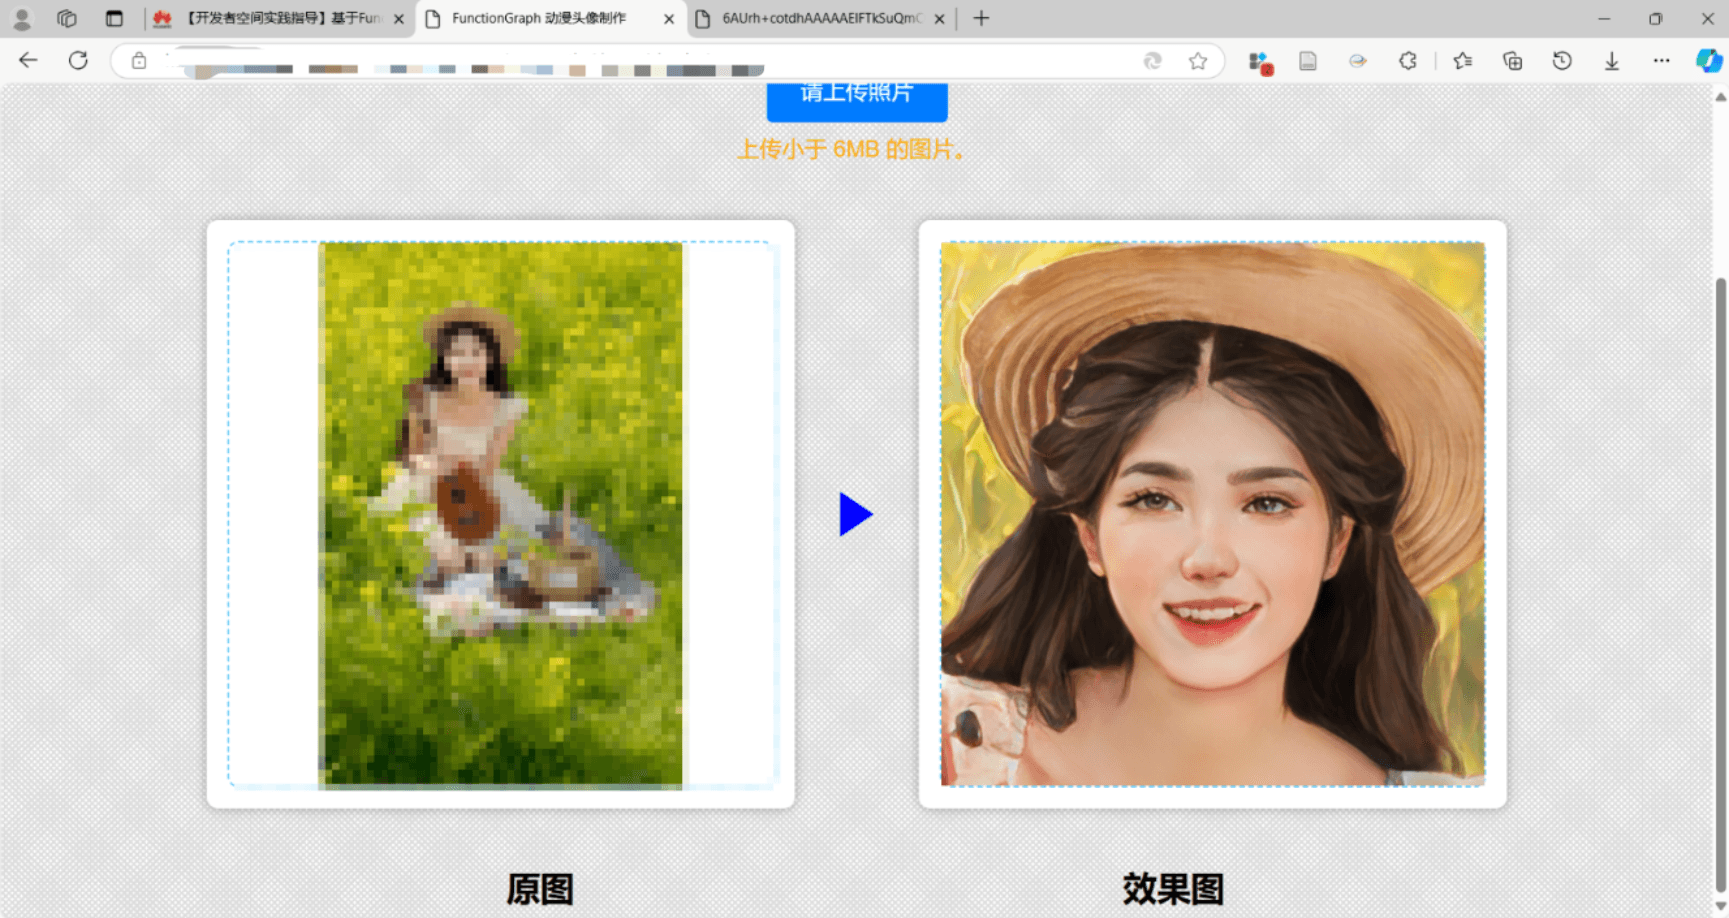Image resolution: width=1729 pixels, height=918 pixels.
Task: Click the 上传小于 6MB 的图片 hint text
Action: pos(850,150)
